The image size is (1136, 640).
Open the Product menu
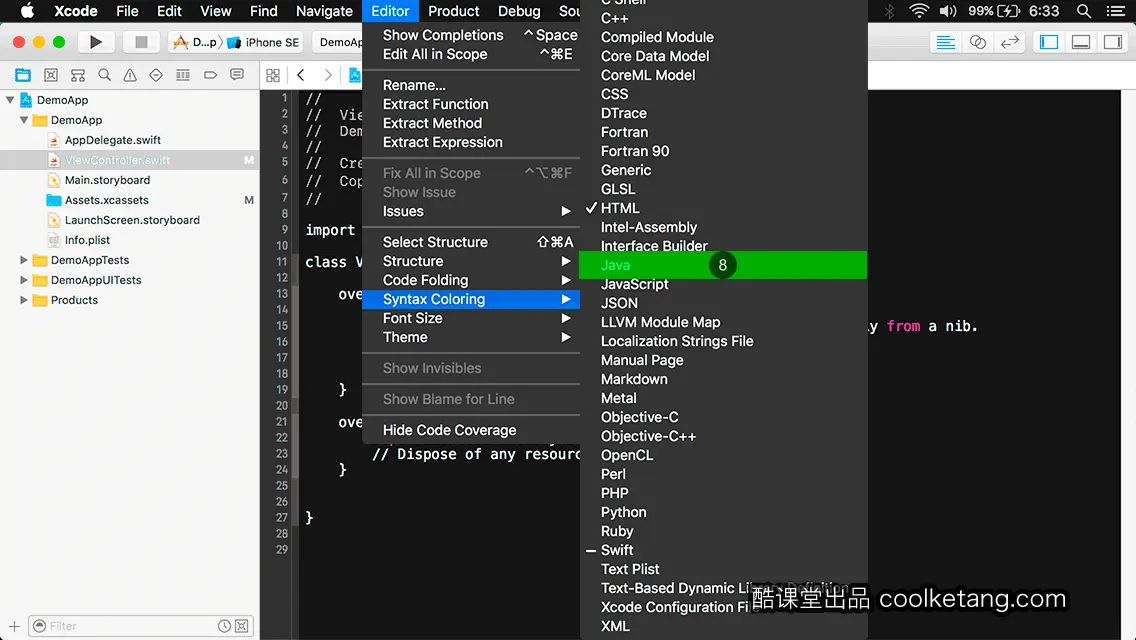tap(454, 11)
